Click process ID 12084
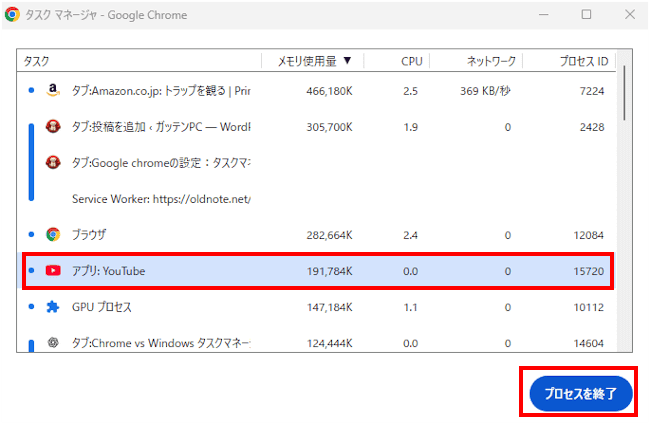Screen dimensions: 650x424 point(589,235)
